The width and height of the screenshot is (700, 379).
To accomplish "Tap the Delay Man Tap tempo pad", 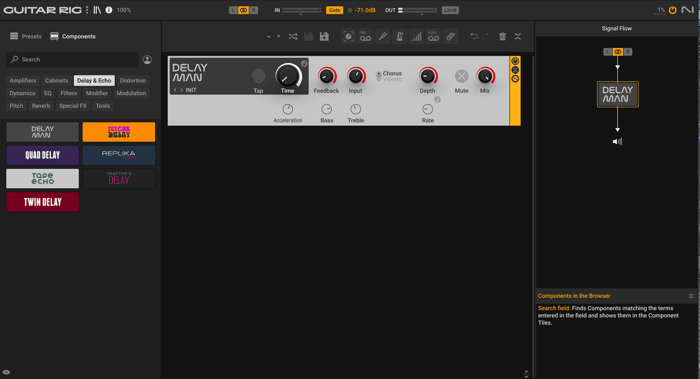I will [x=258, y=76].
